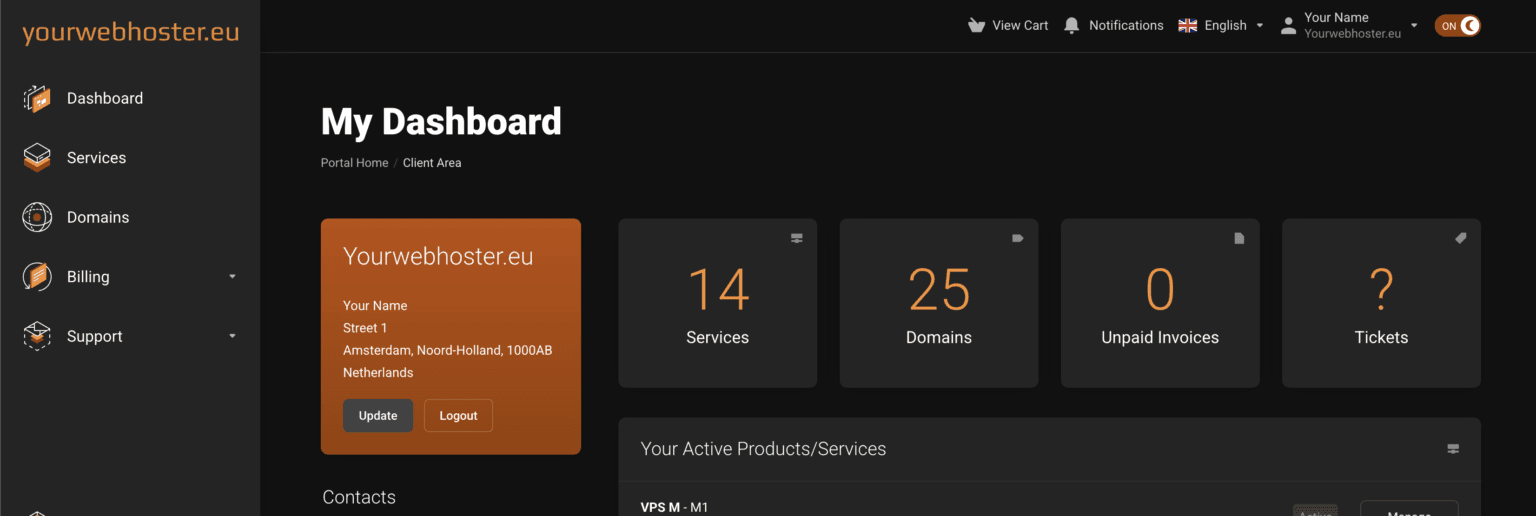This screenshot has height=516, width=1536.
Task: Expand the Support submenu arrow
Action: 232,337
